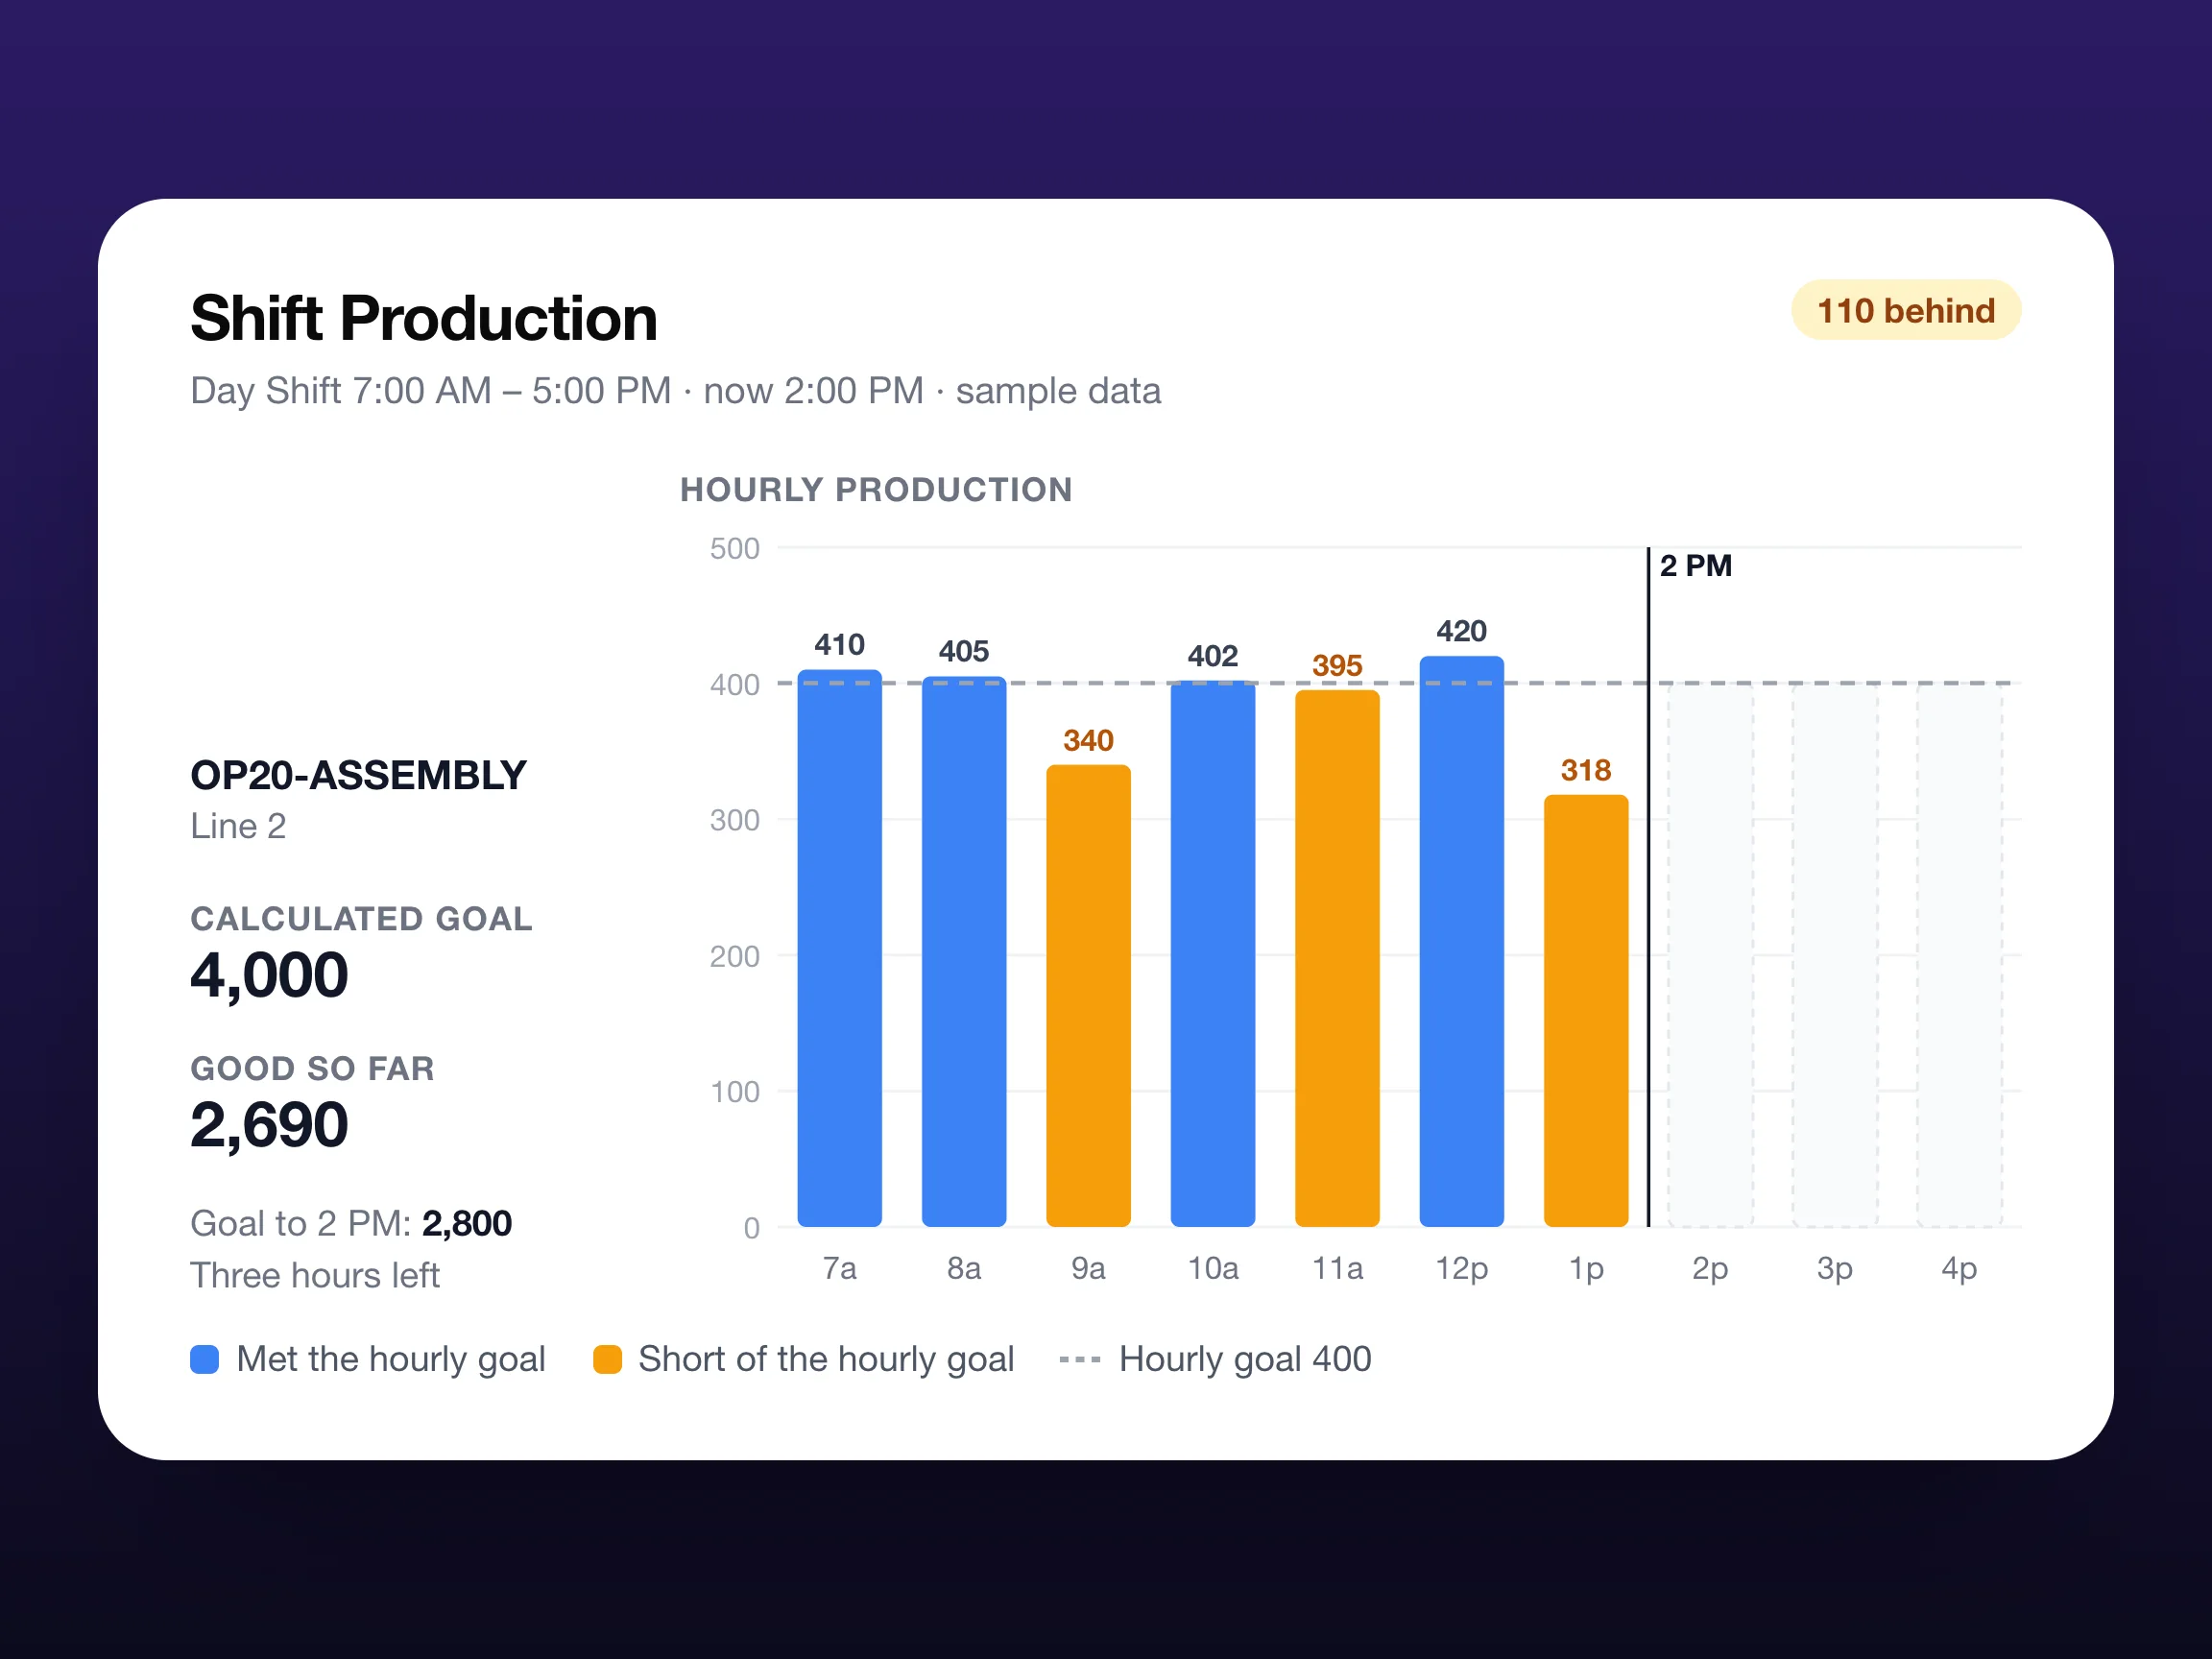Click the 'OP20-ASSEMBLY' station name
Screen dimensions: 2212x1659
pos(358,776)
